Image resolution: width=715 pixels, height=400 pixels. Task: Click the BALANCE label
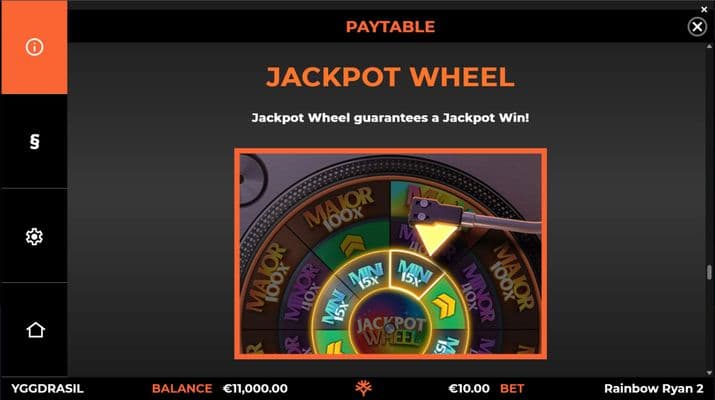pos(182,389)
